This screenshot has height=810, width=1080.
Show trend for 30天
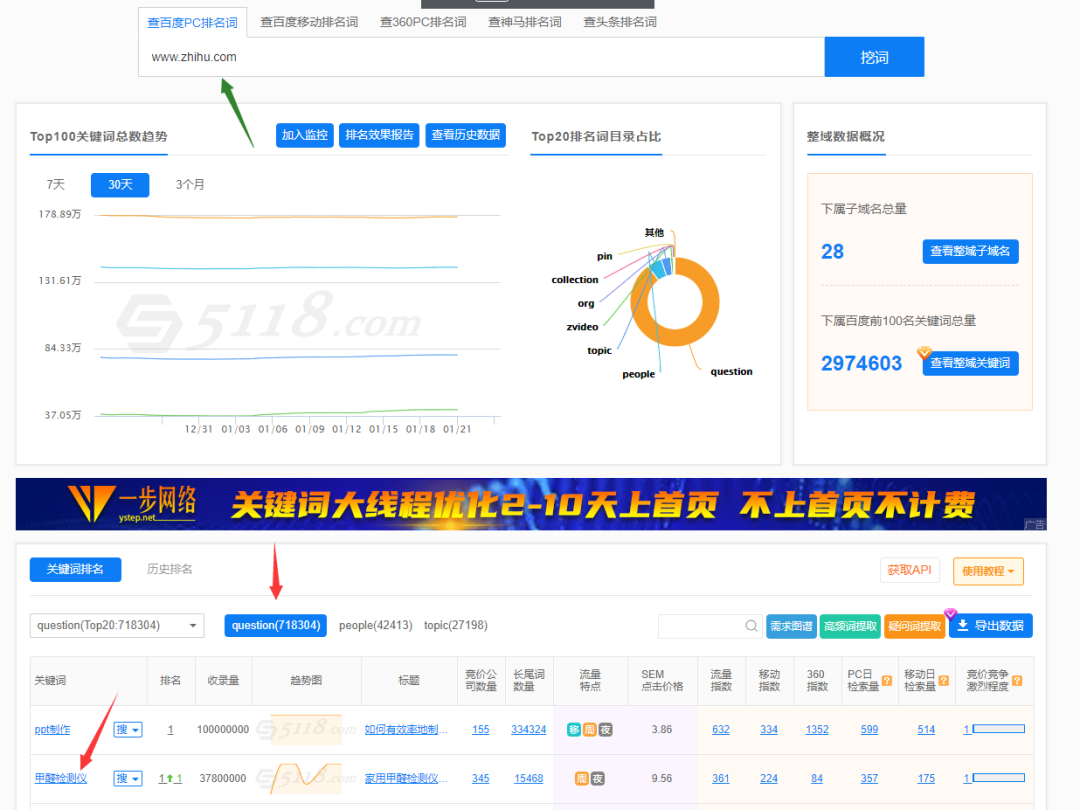(x=120, y=185)
